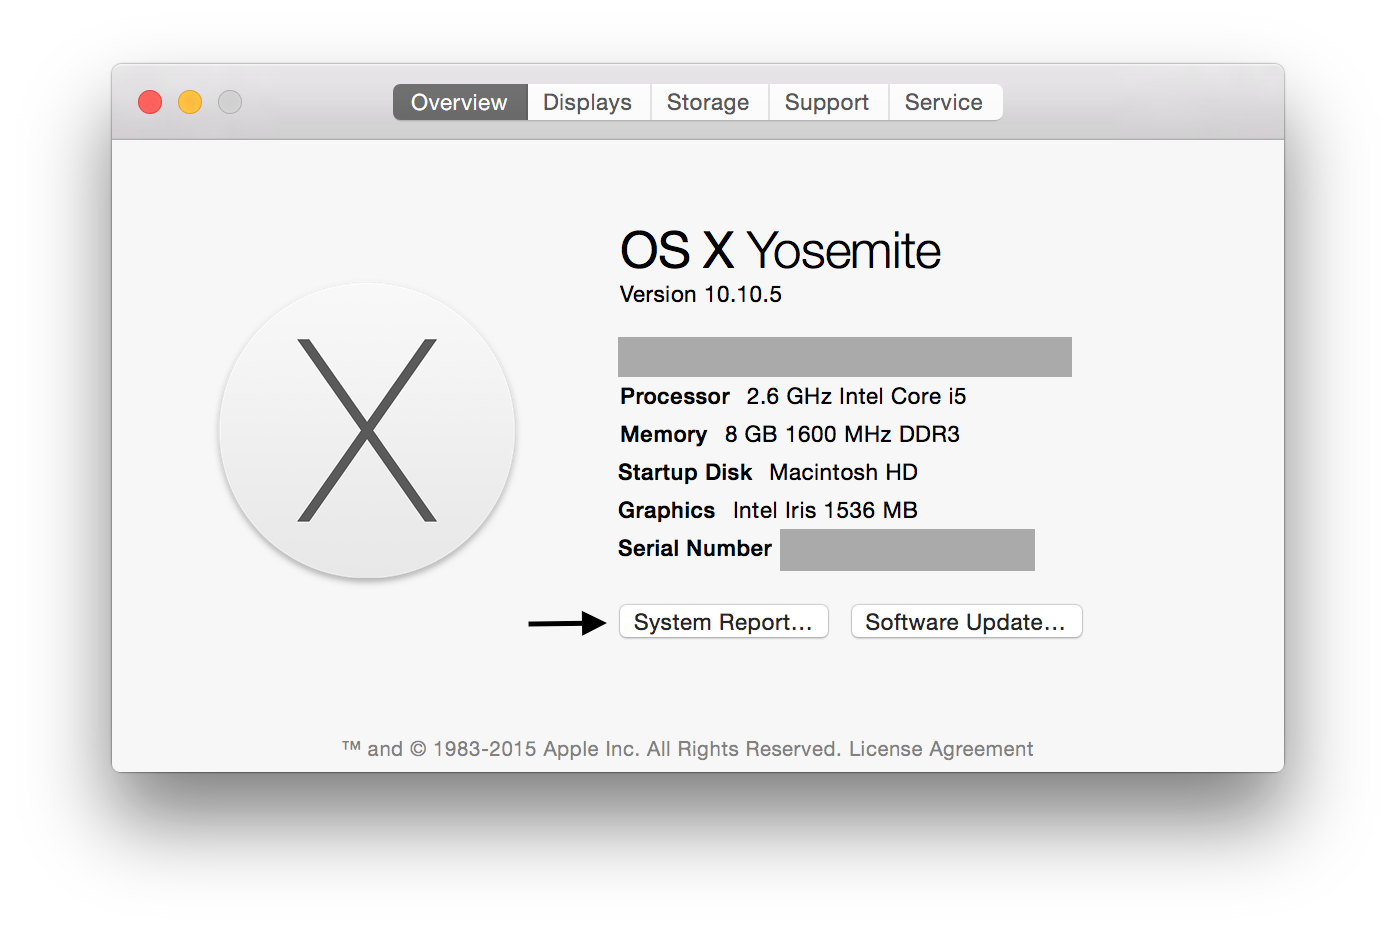Click the Version 10.10.5 text

(x=701, y=294)
